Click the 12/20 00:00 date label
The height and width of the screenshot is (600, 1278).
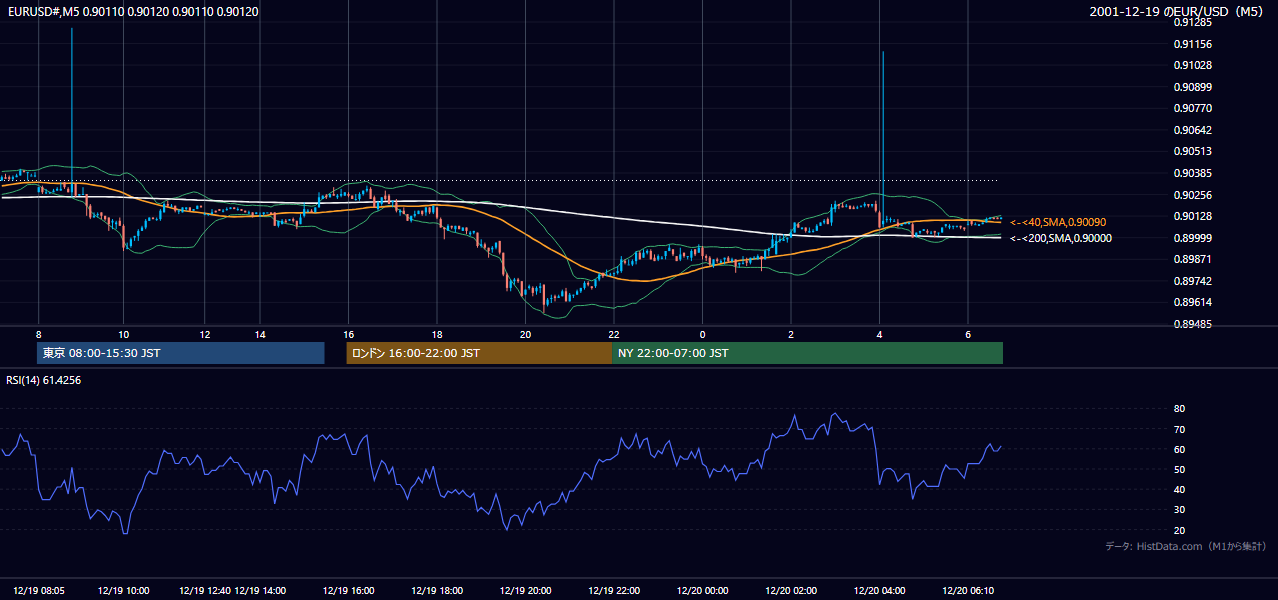[x=702, y=591]
